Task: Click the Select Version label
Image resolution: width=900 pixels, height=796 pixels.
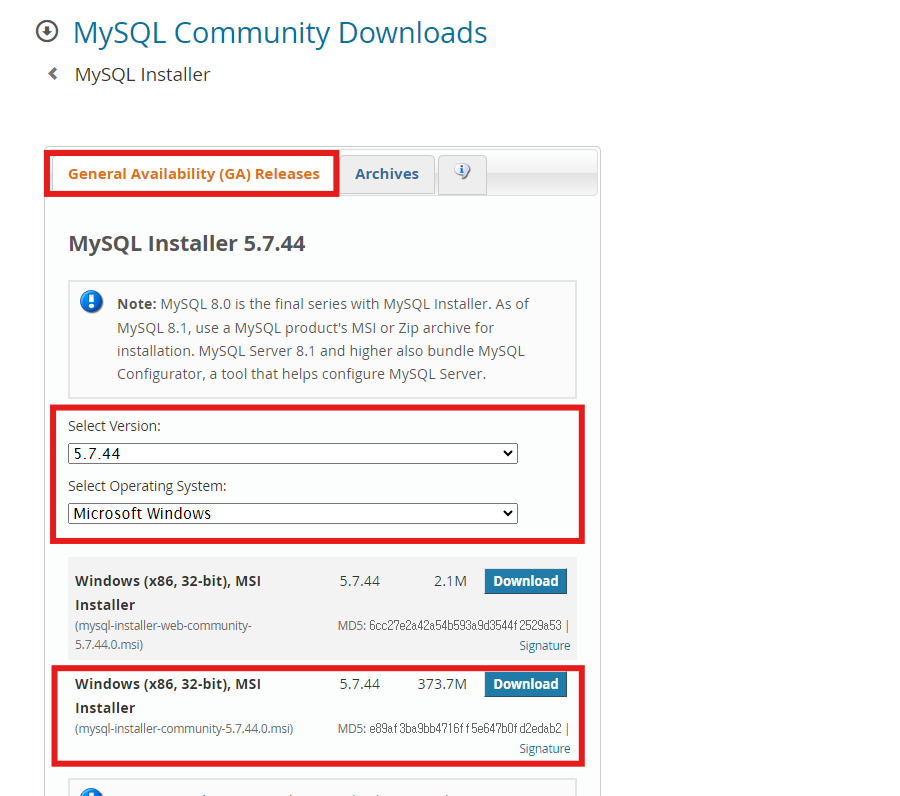Action: [x=114, y=426]
